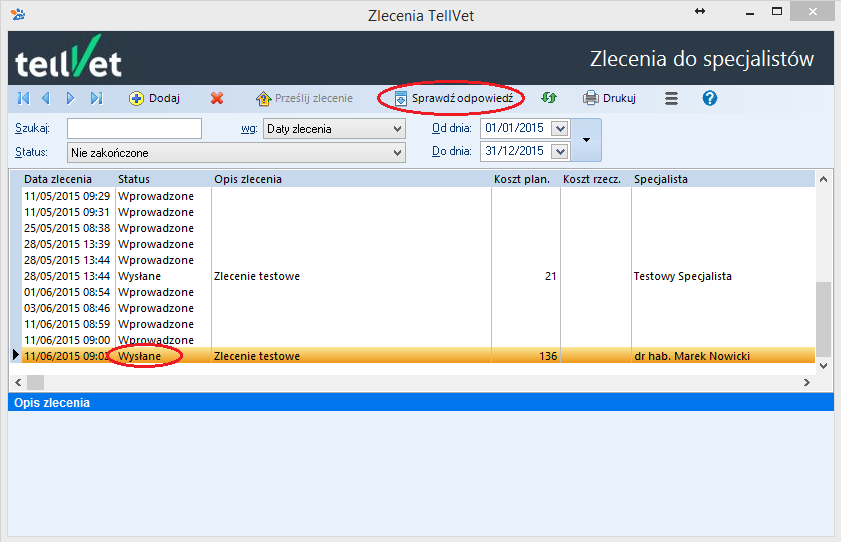Click the app icon in title bar
This screenshot has height=542, width=841.
(x=18, y=14)
